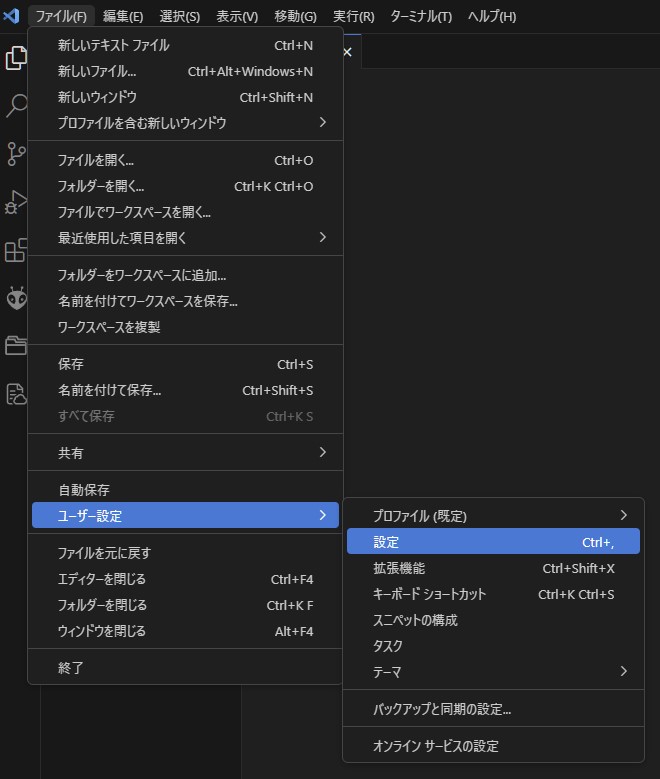Open the folder-shaped sidebar icon
The width and height of the screenshot is (660, 779).
point(16,345)
